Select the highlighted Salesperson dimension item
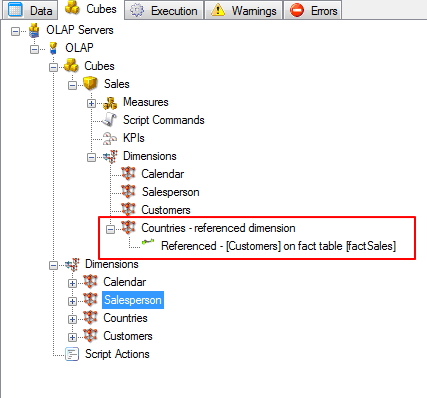 click(x=133, y=300)
